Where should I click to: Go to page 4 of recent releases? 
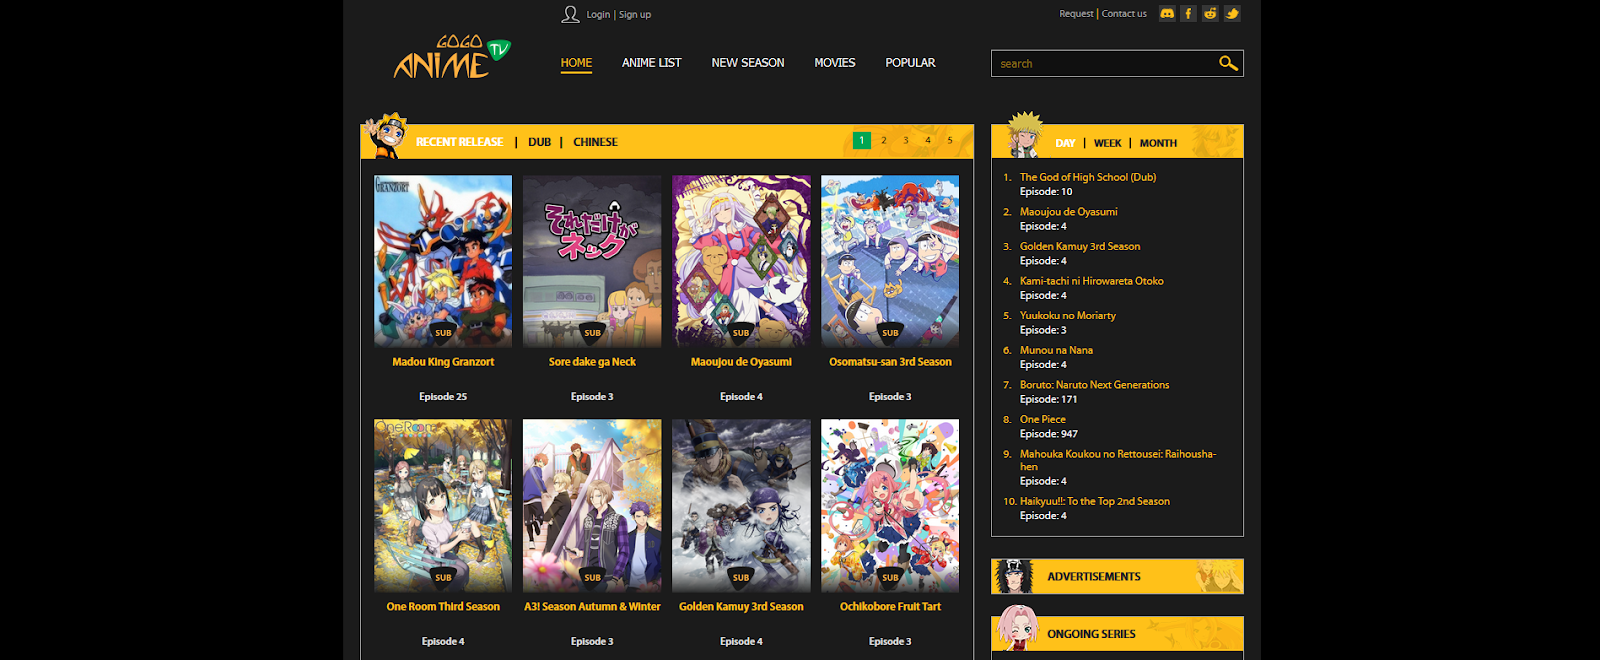point(928,141)
